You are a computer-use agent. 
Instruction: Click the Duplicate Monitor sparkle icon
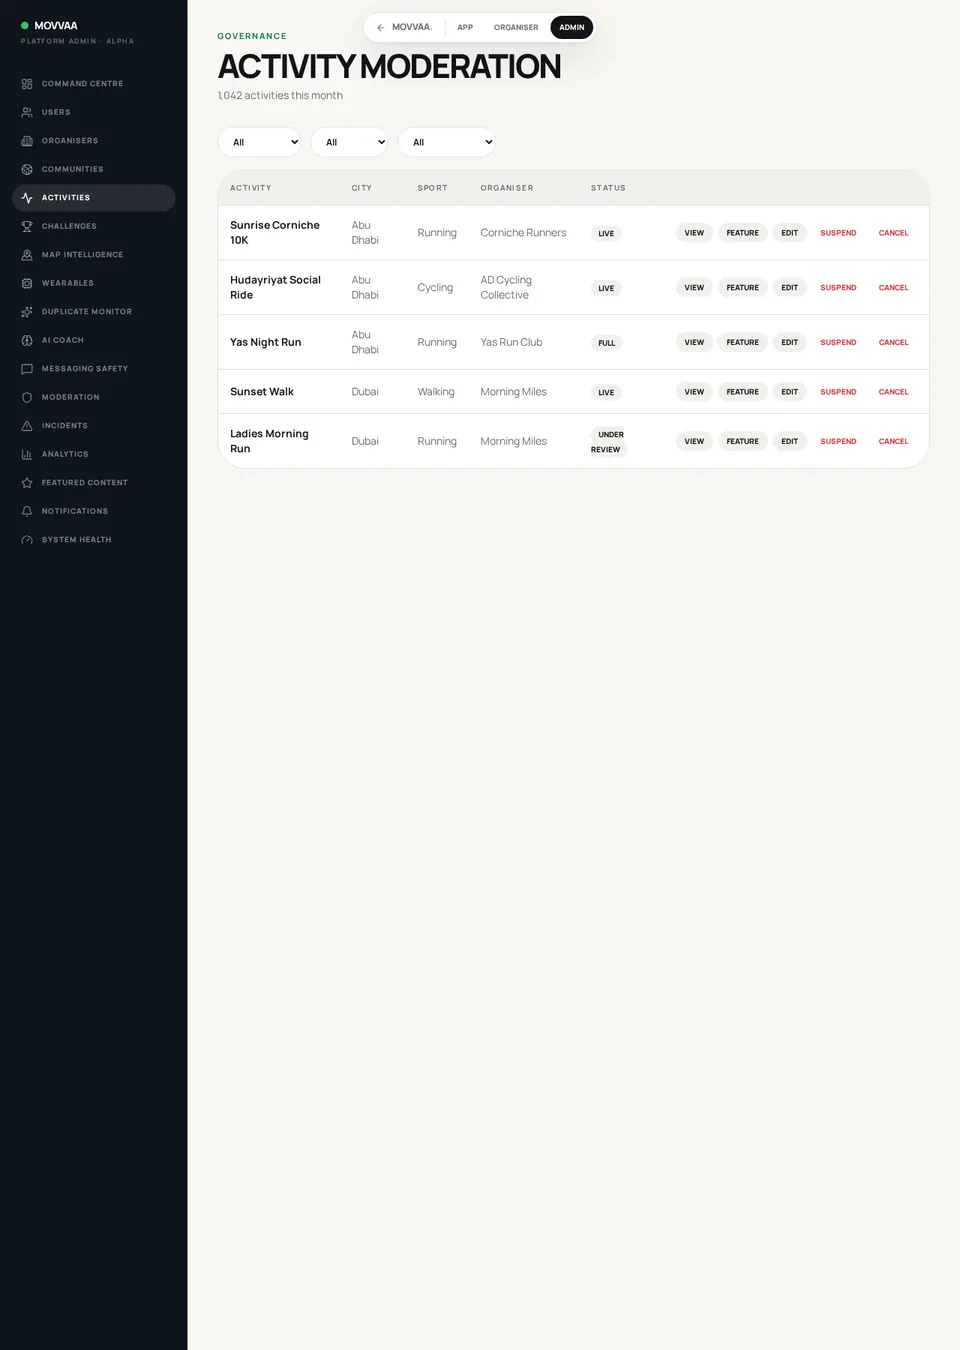(x=27, y=312)
